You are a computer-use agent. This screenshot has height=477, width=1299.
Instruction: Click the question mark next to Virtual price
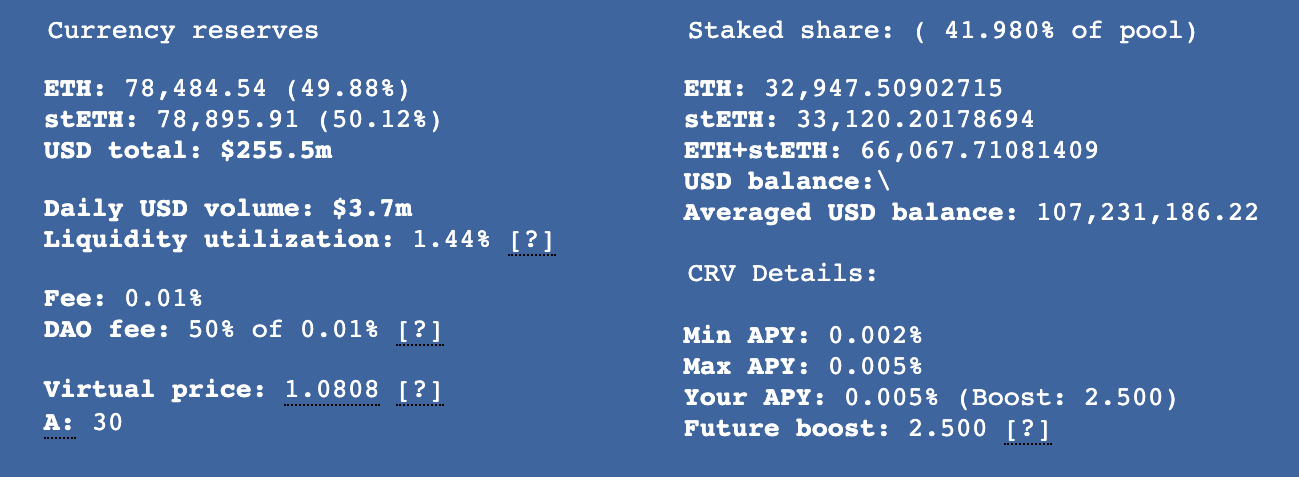pos(419,390)
